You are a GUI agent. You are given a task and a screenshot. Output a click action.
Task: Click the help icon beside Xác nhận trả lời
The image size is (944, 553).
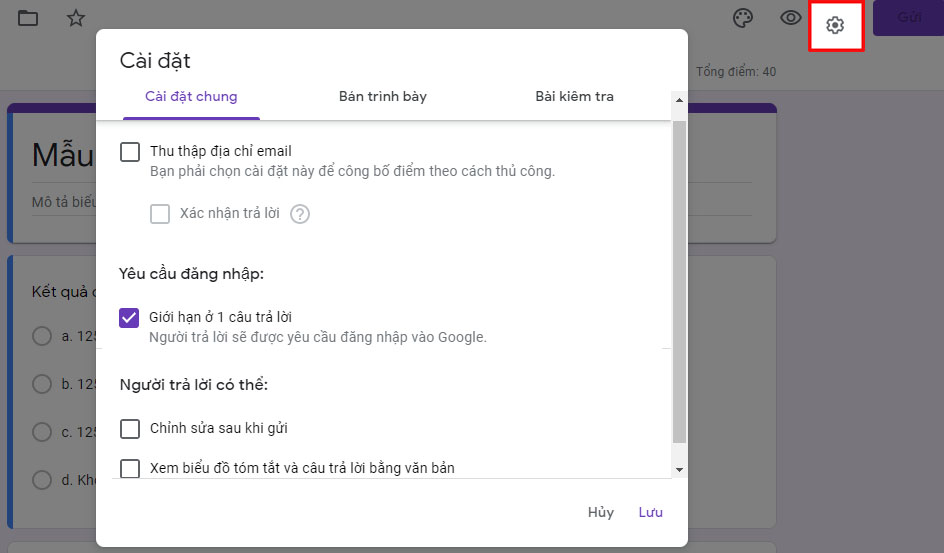[300, 214]
